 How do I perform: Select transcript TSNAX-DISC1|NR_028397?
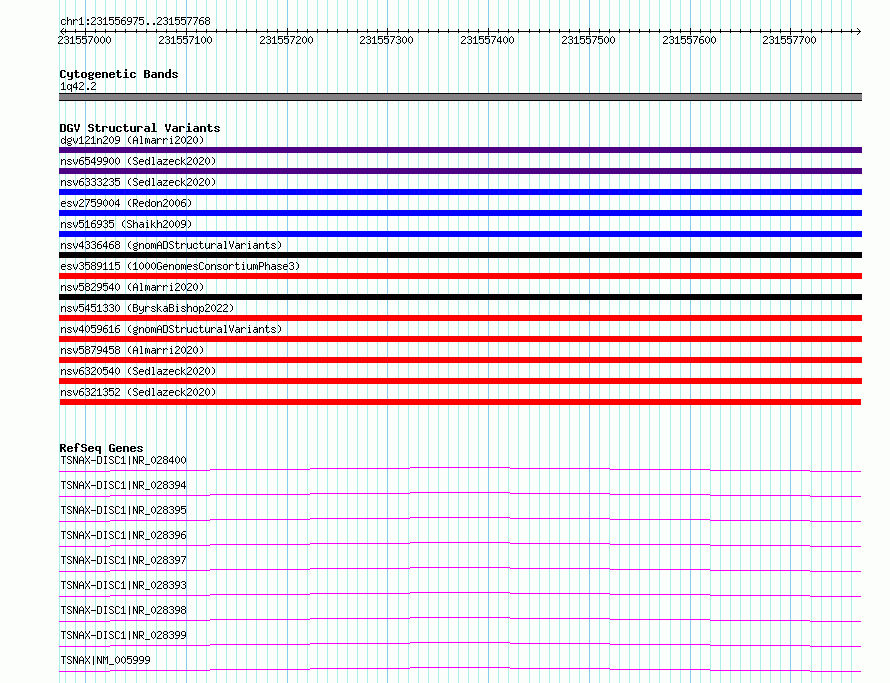tap(123, 560)
